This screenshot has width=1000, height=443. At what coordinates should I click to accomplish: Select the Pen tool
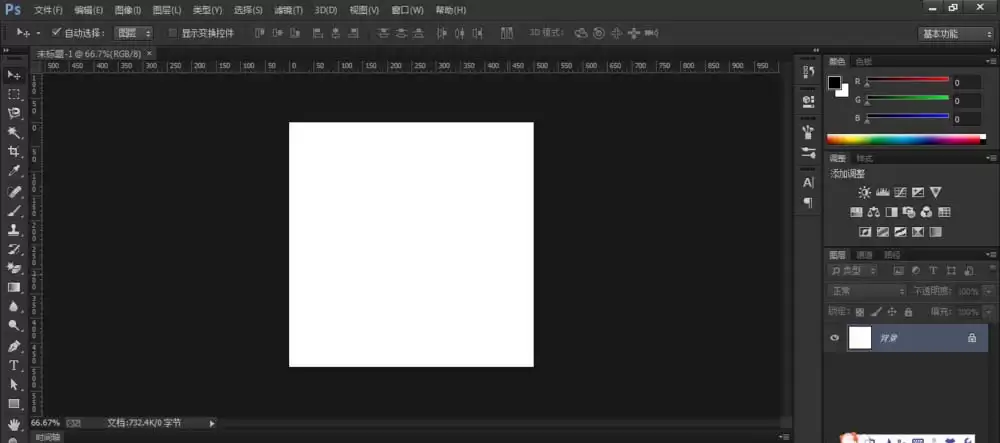14,346
